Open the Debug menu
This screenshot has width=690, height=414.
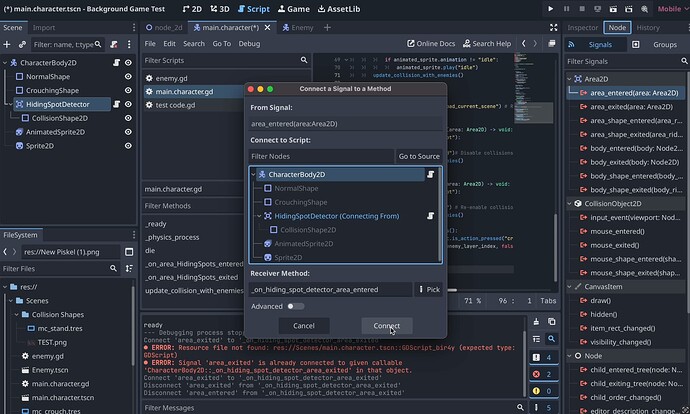point(249,44)
